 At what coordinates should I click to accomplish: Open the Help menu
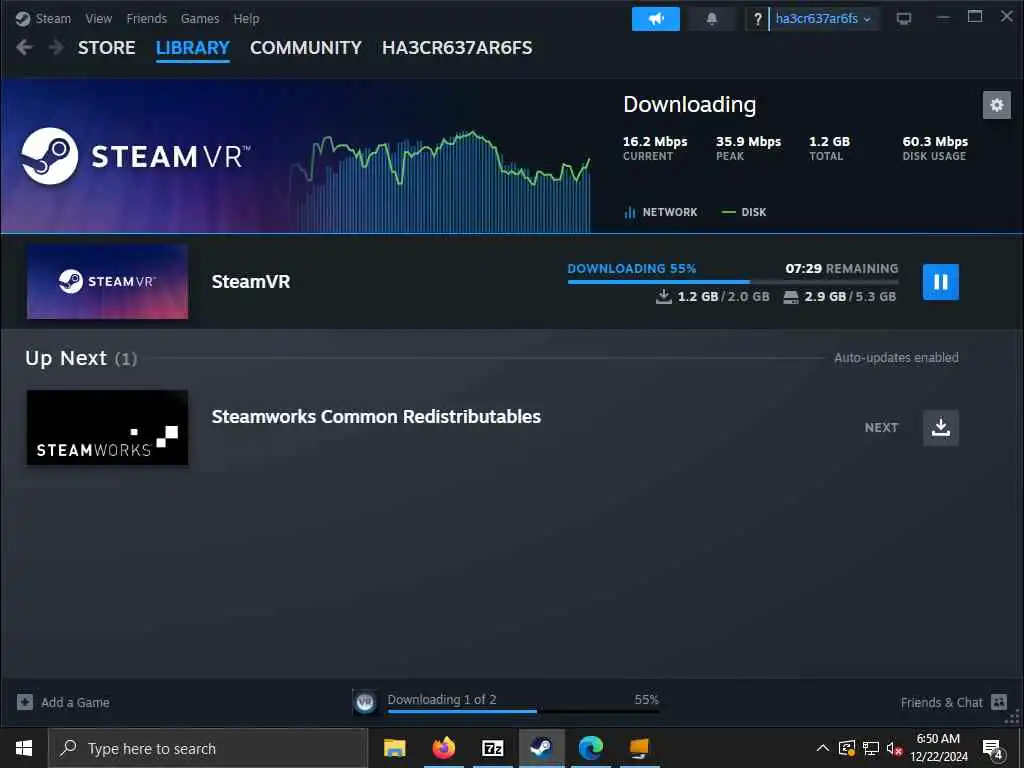point(246,18)
